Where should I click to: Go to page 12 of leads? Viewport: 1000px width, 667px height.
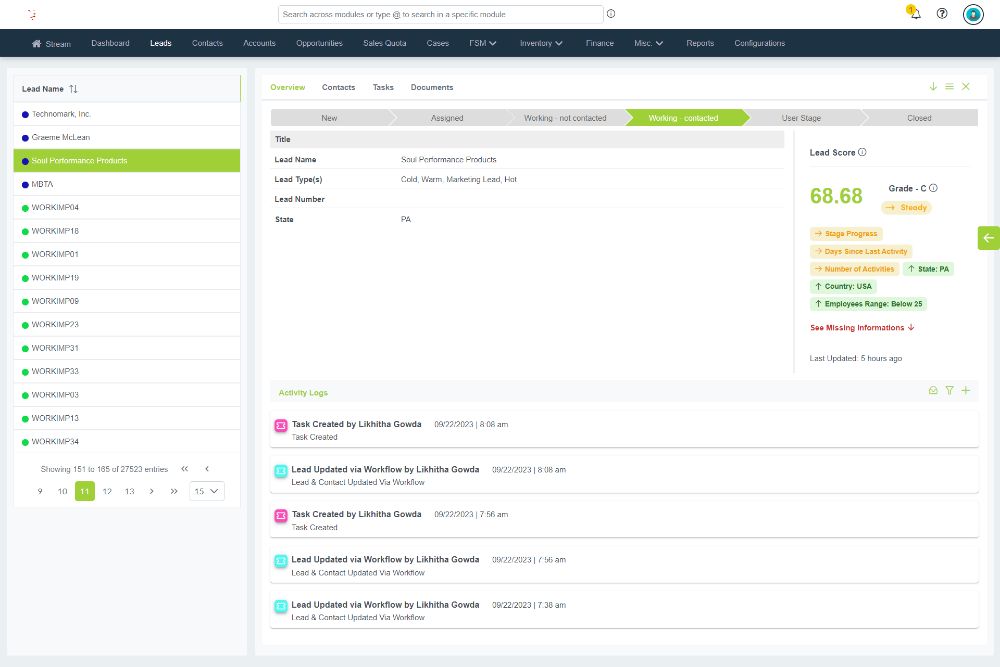(x=107, y=491)
